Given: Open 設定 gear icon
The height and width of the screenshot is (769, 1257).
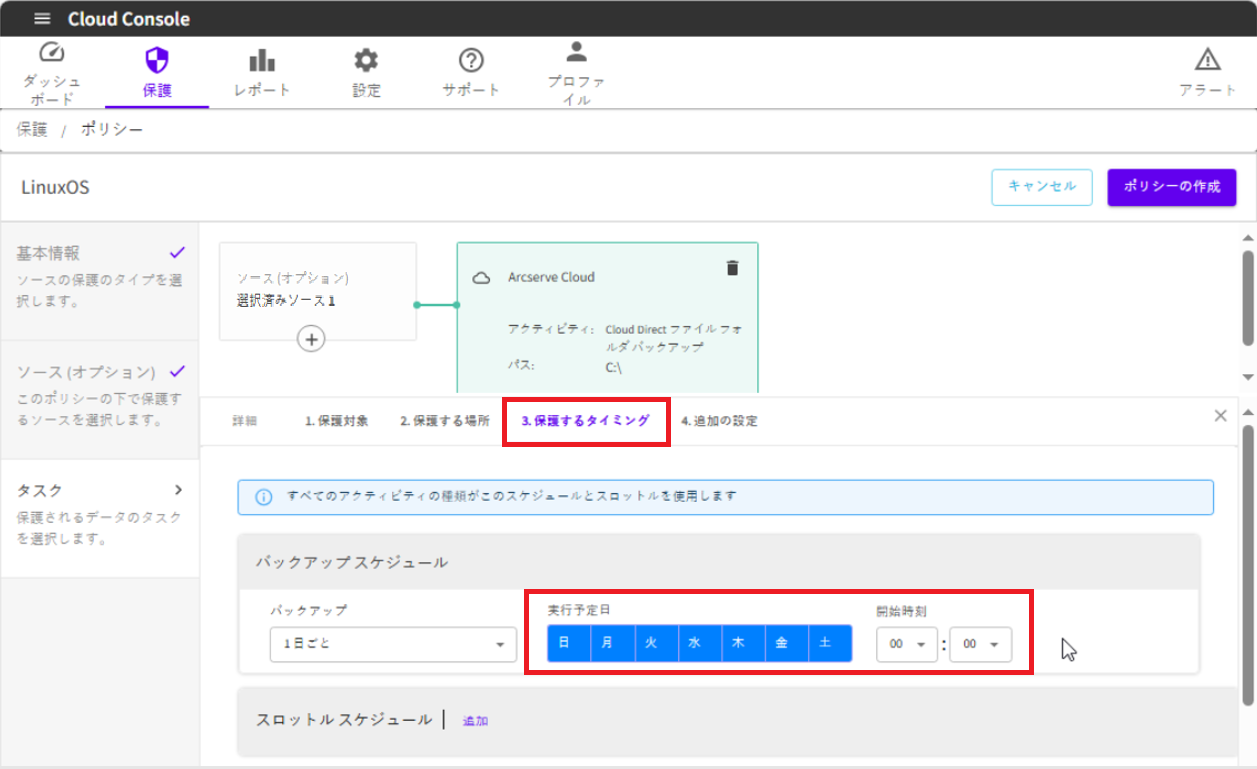Looking at the screenshot, I should 366,60.
